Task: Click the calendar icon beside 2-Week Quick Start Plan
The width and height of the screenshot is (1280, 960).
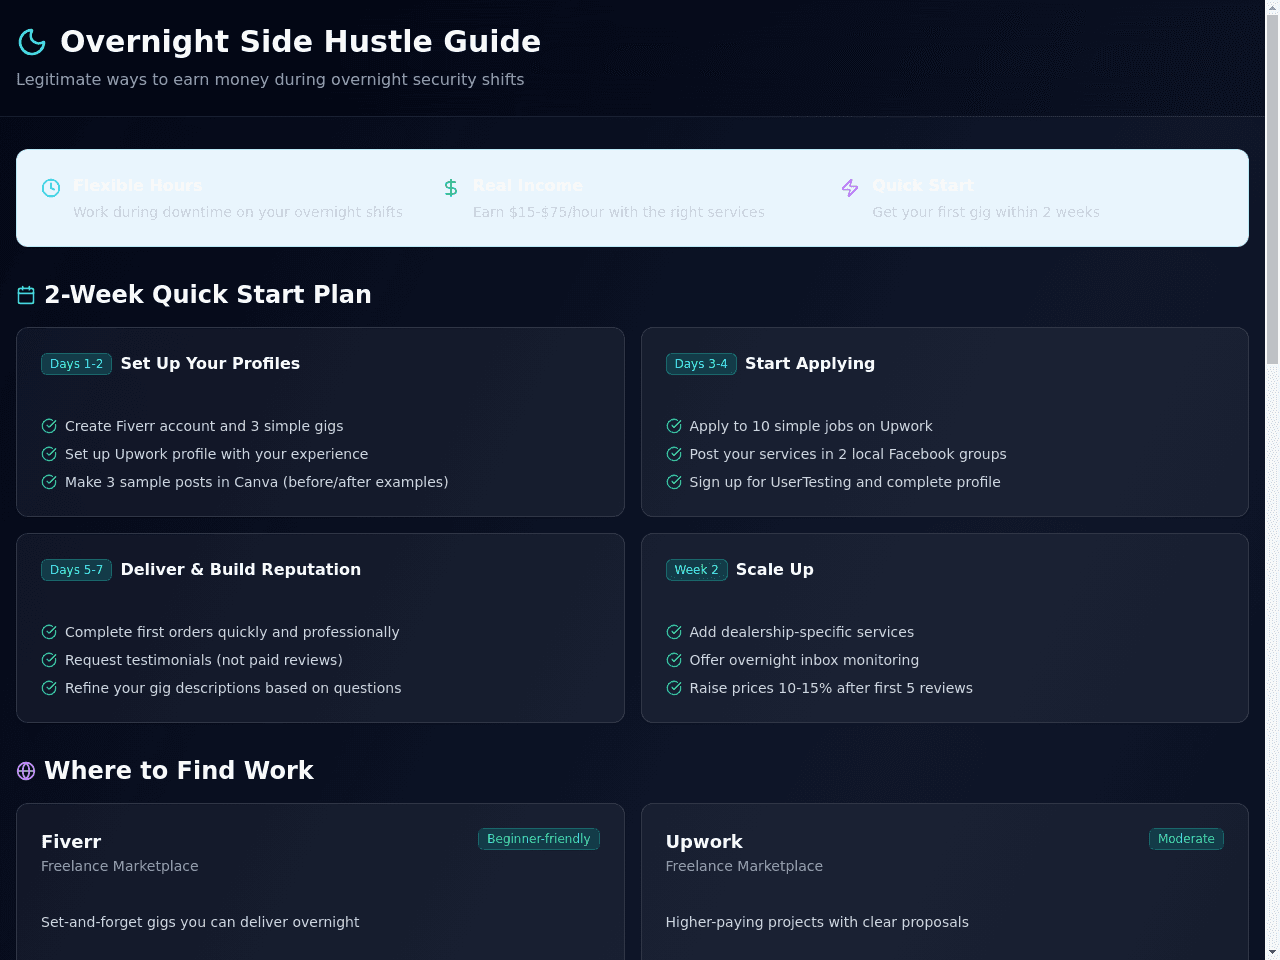Action: 26,295
